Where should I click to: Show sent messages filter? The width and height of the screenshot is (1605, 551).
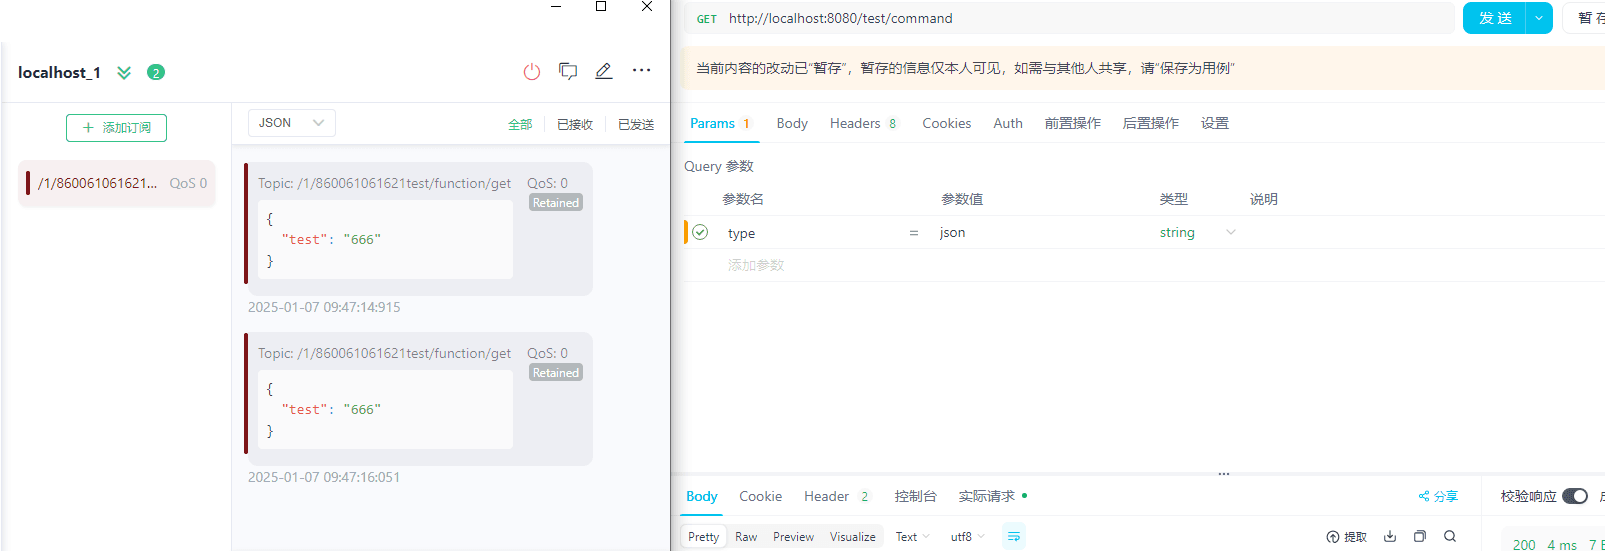click(x=636, y=124)
